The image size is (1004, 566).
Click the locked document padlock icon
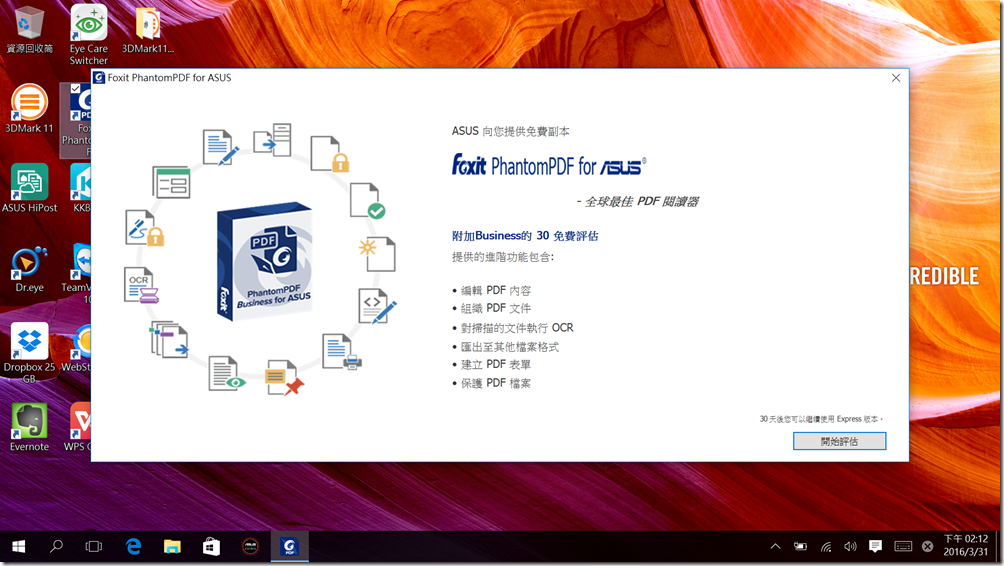(x=329, y=154)
